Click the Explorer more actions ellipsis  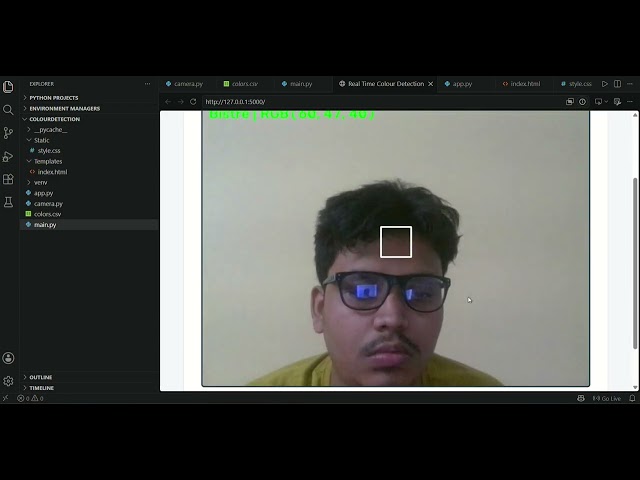tap(147, 84)
